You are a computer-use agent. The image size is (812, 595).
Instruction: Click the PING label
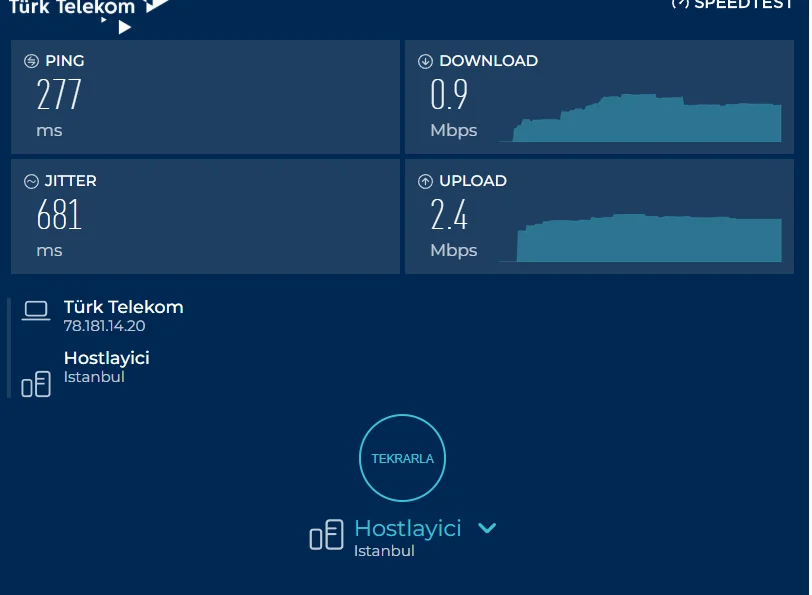point(65,61)
